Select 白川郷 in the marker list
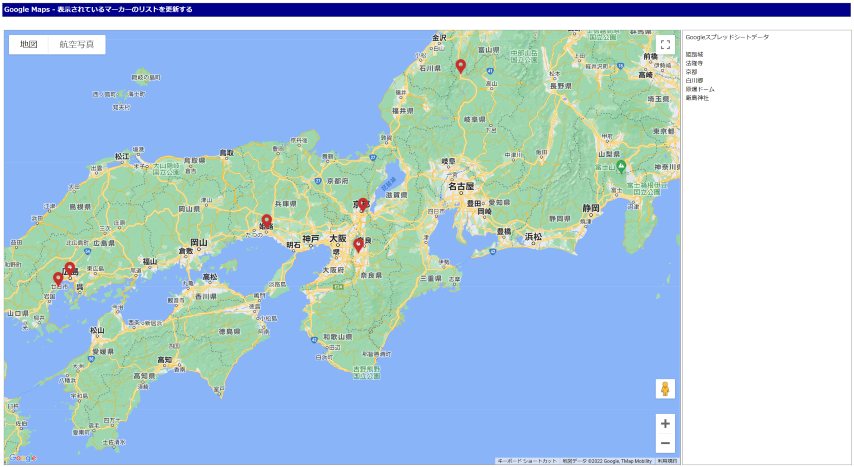This screenshot has width=854, height=467. (x=694, y=81)
